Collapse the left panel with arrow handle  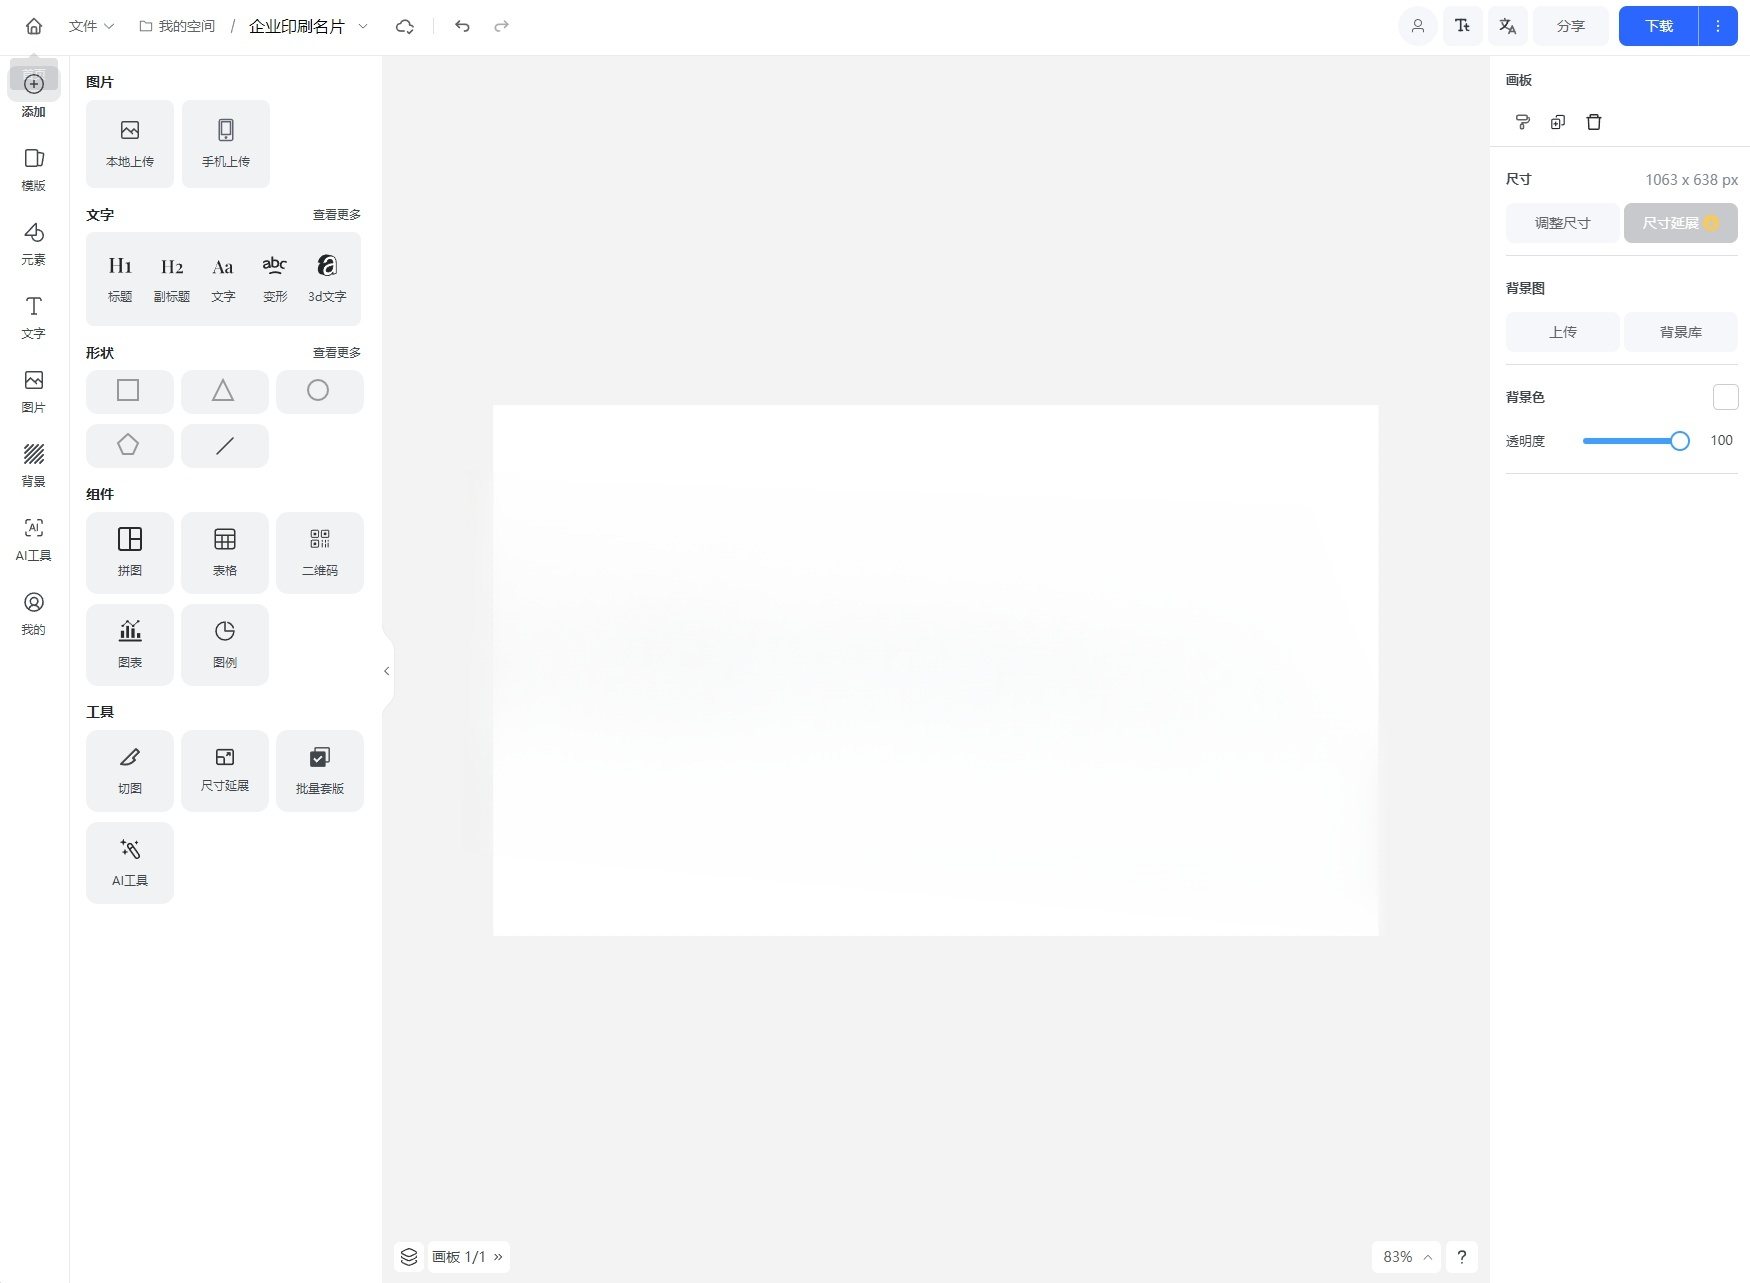pos(387,671)
